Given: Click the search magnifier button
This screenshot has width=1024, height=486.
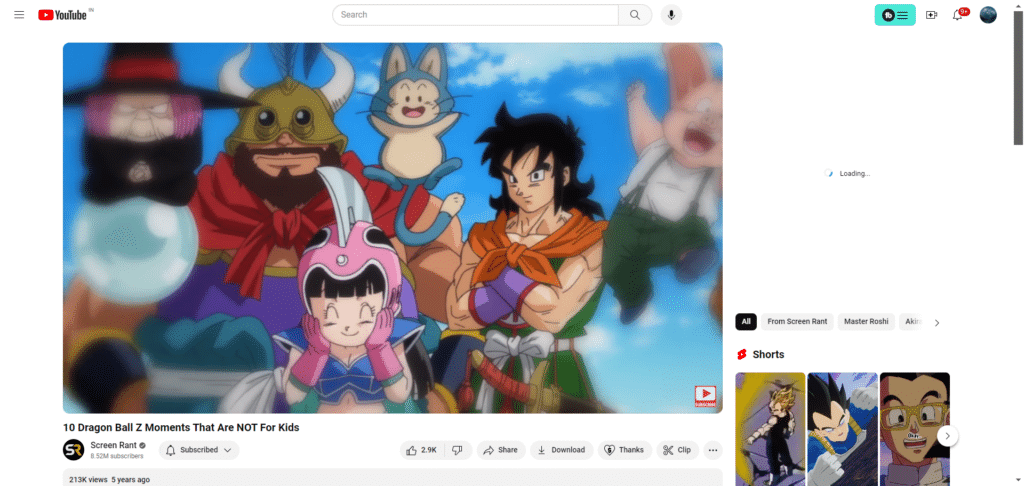Looking at the screenshot, I should click(x=635, y=14).
